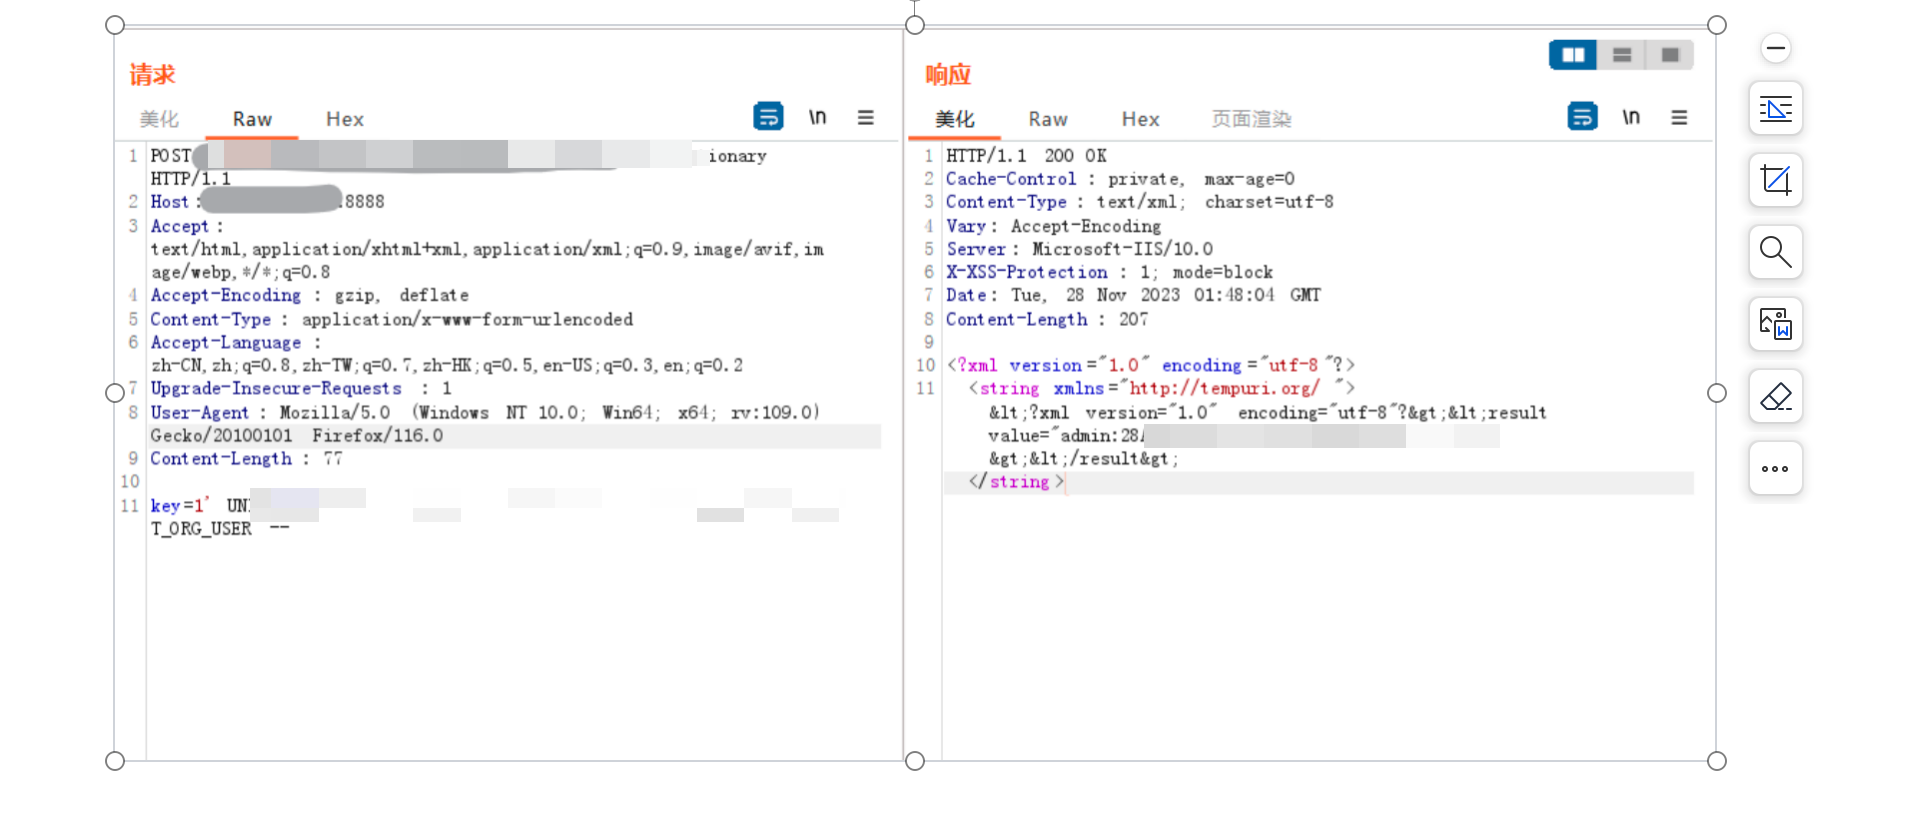Switch request panel to Raw tab
The width and height of the screenshot is (1908, 832).
pos(252,119)
